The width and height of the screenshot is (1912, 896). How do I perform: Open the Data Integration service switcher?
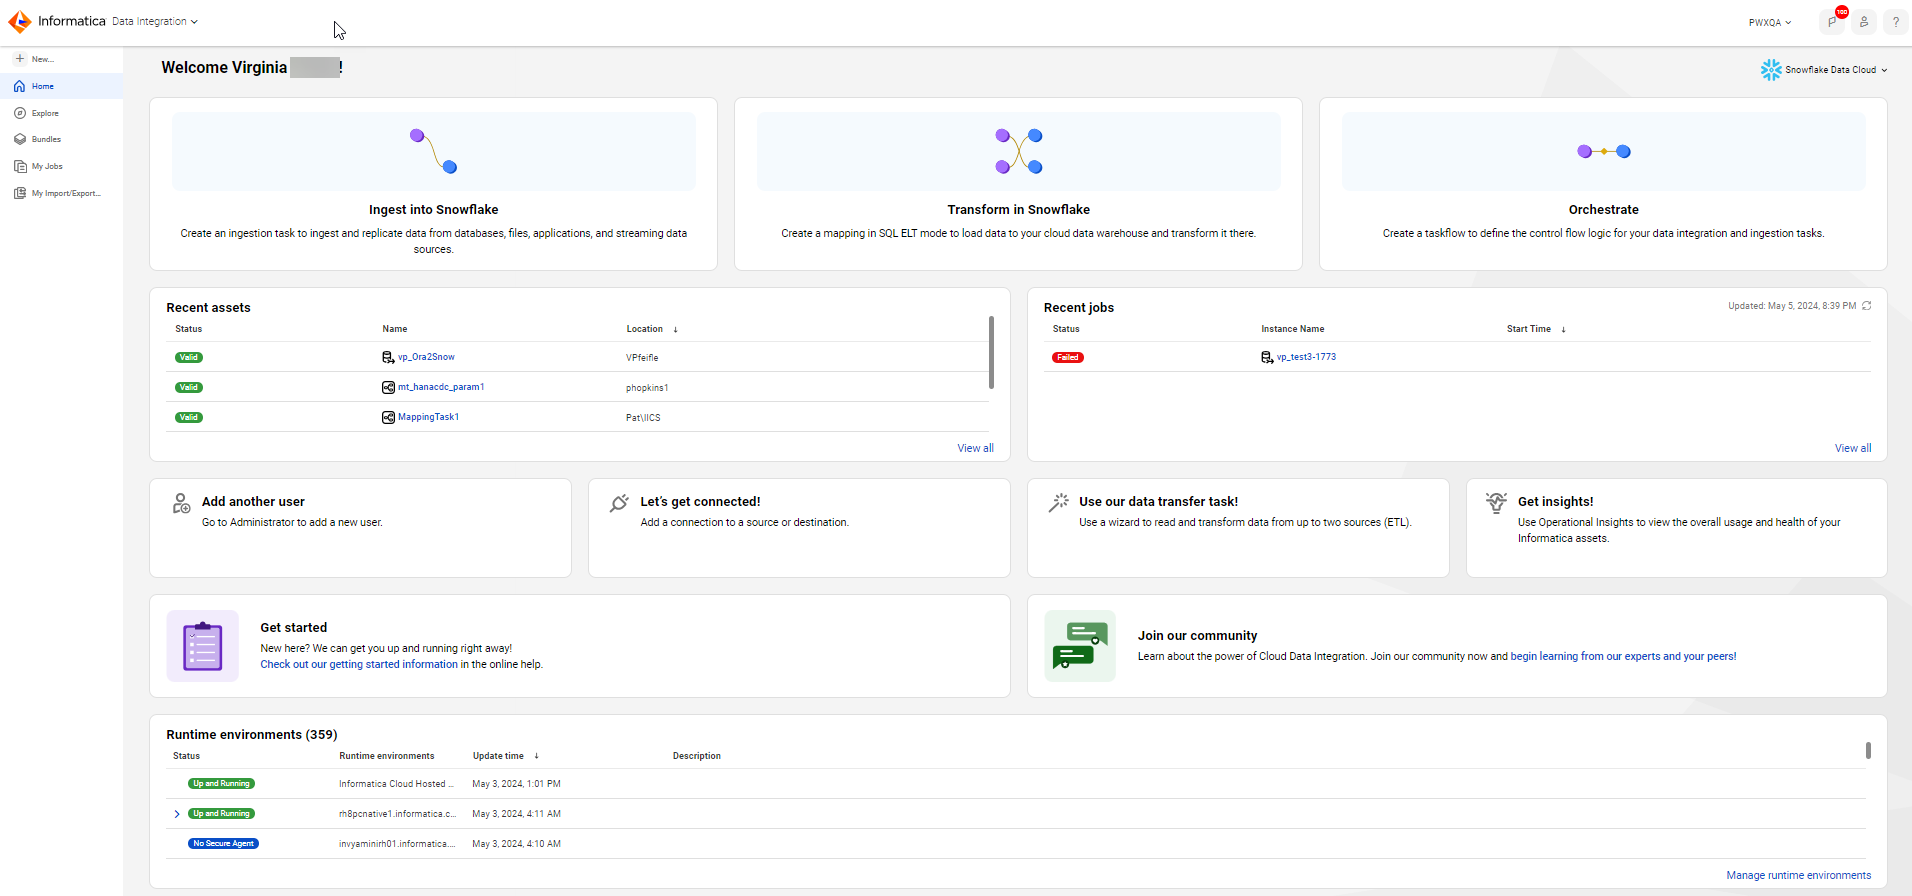pos(155,21)
